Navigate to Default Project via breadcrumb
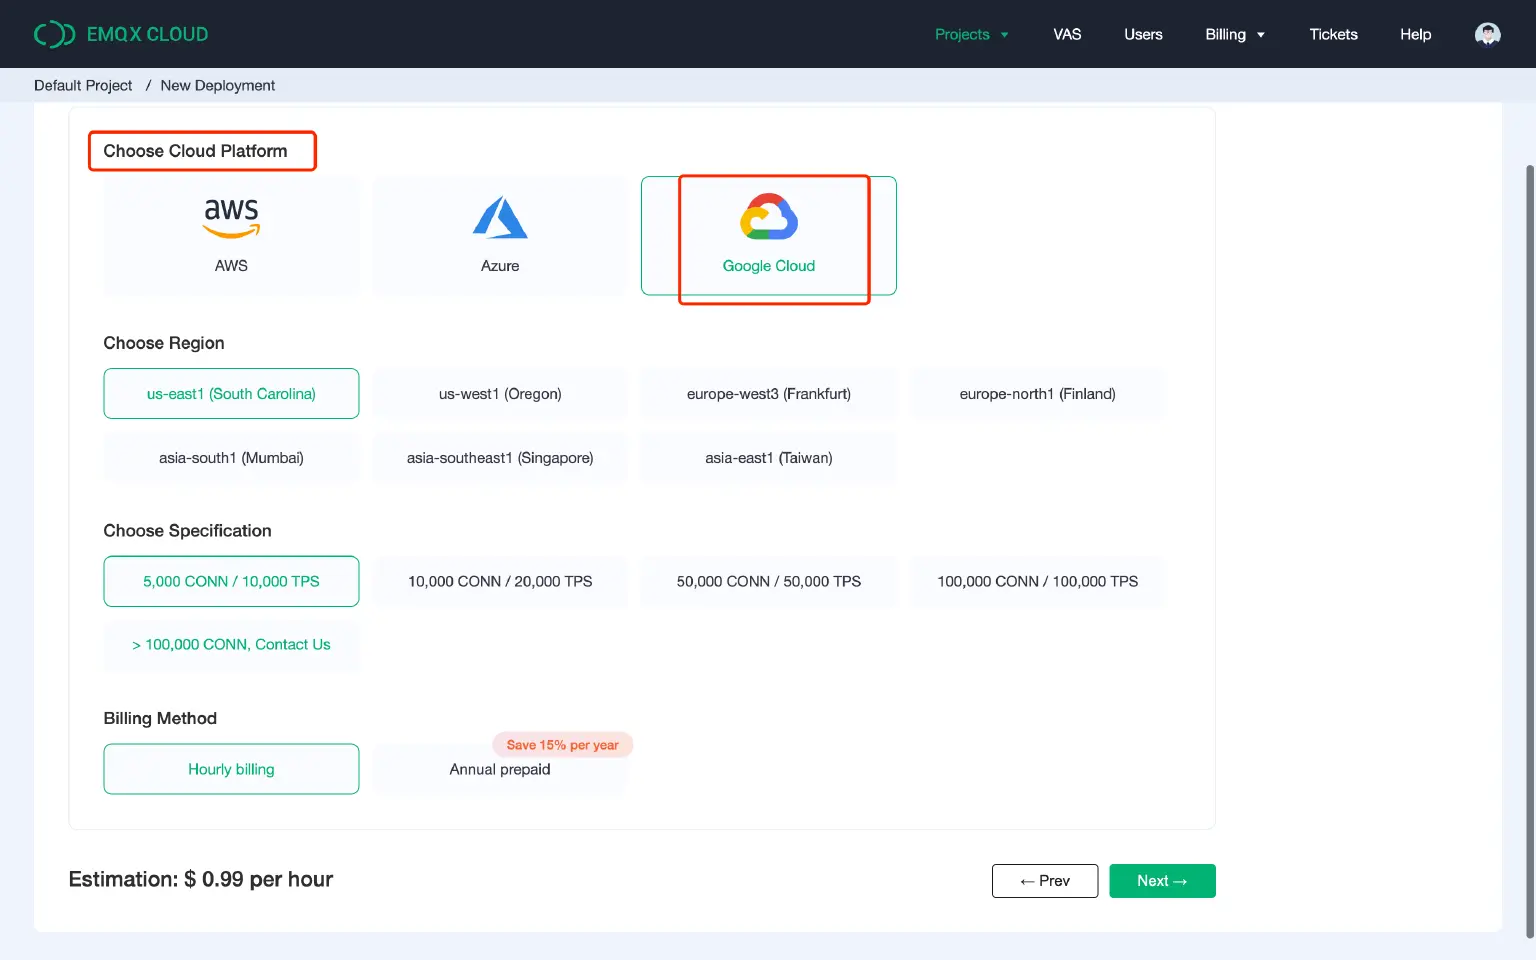Screen dimensions: 1536x960 [83, 85]
